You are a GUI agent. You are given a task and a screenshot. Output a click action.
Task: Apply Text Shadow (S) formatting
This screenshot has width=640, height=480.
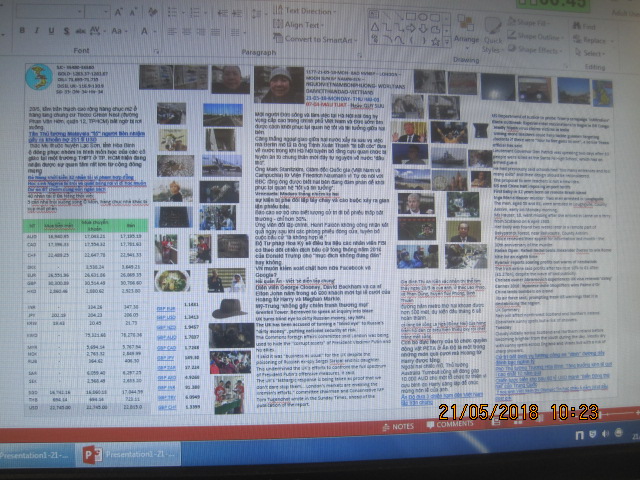[66, 31]
